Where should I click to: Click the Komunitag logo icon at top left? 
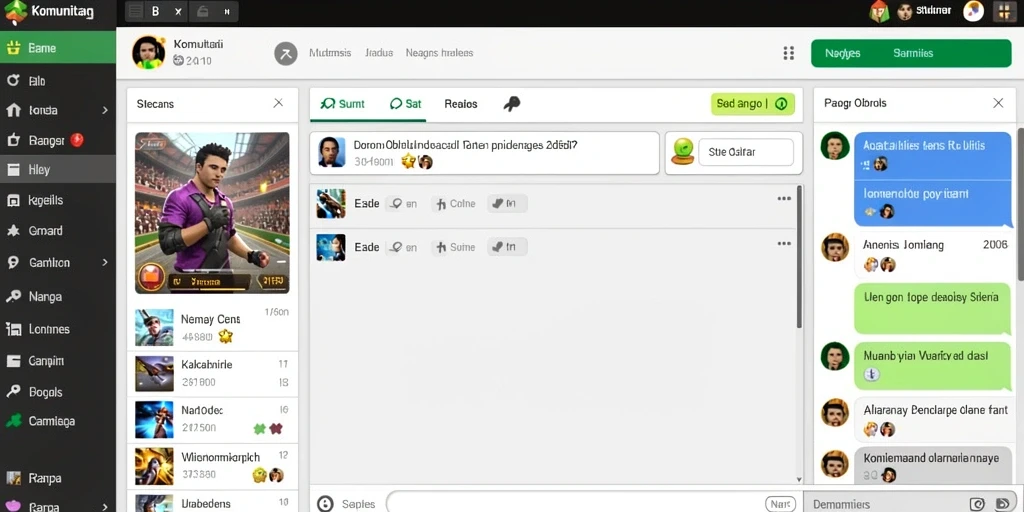point(16,12)
